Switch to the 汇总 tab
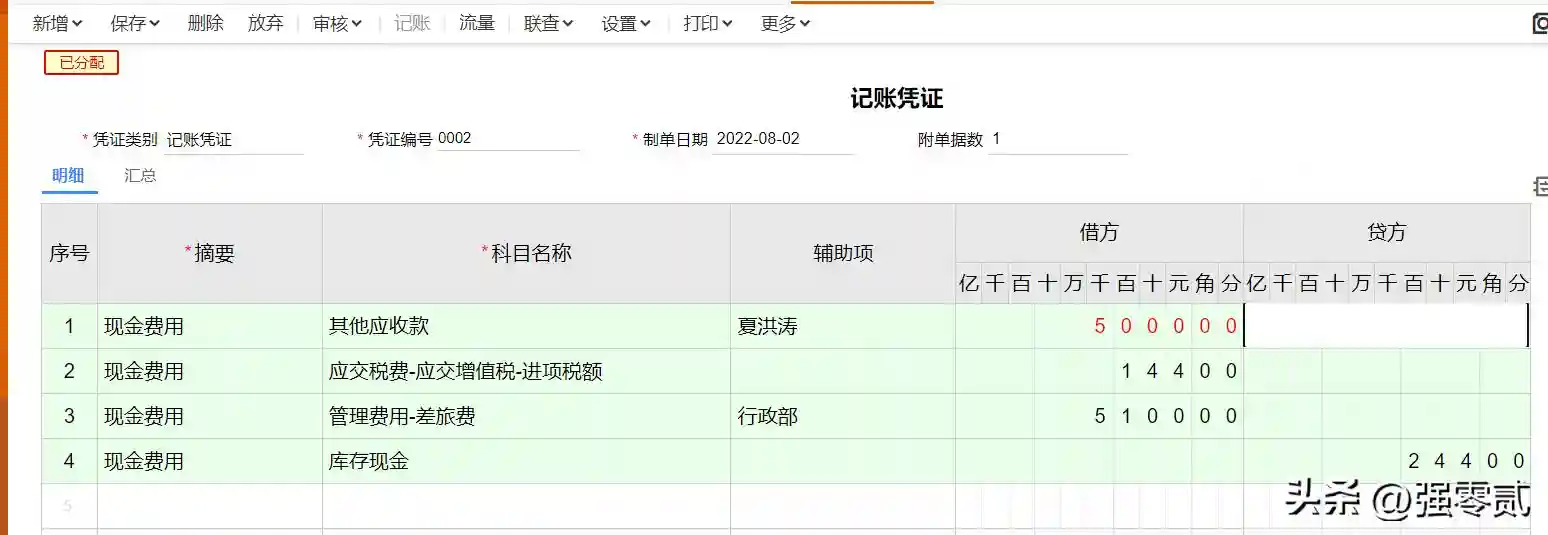This screenshot has height=535, width=1548. [140, 176]
